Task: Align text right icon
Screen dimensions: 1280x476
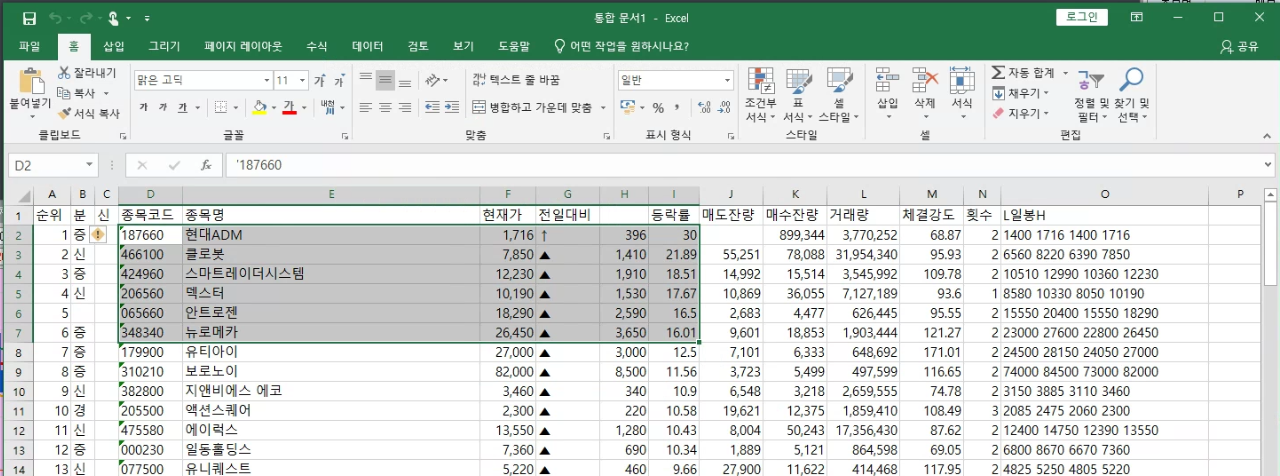Action: coord(404,107)
